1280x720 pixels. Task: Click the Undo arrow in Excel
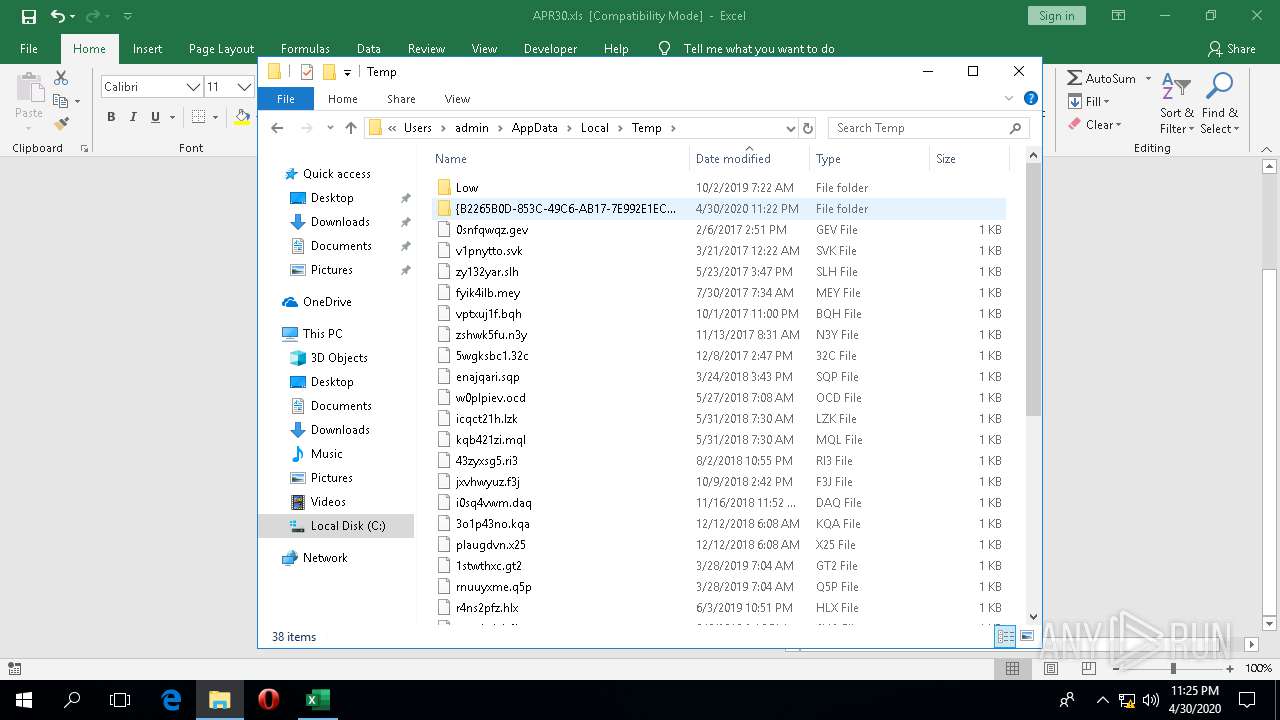tap(58, 16)
